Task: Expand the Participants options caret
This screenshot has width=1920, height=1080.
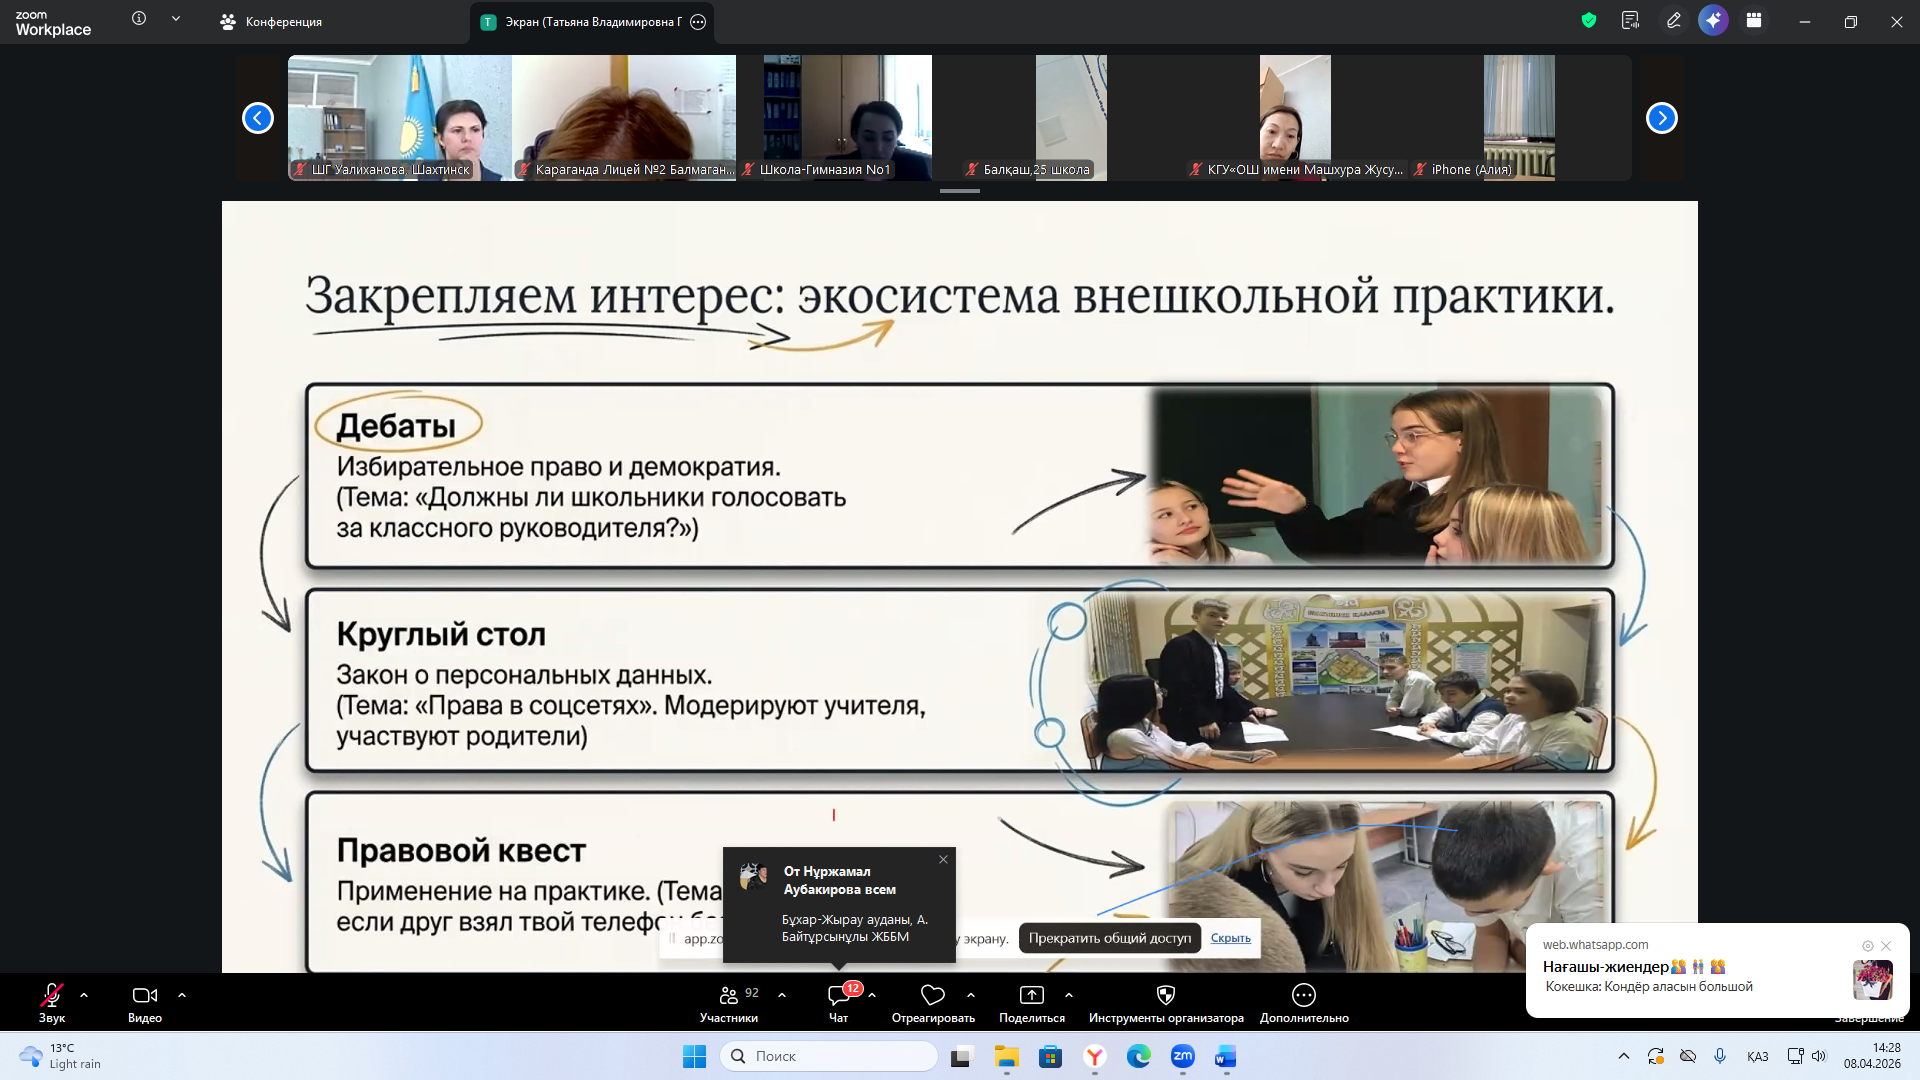Action: (782, 995)
